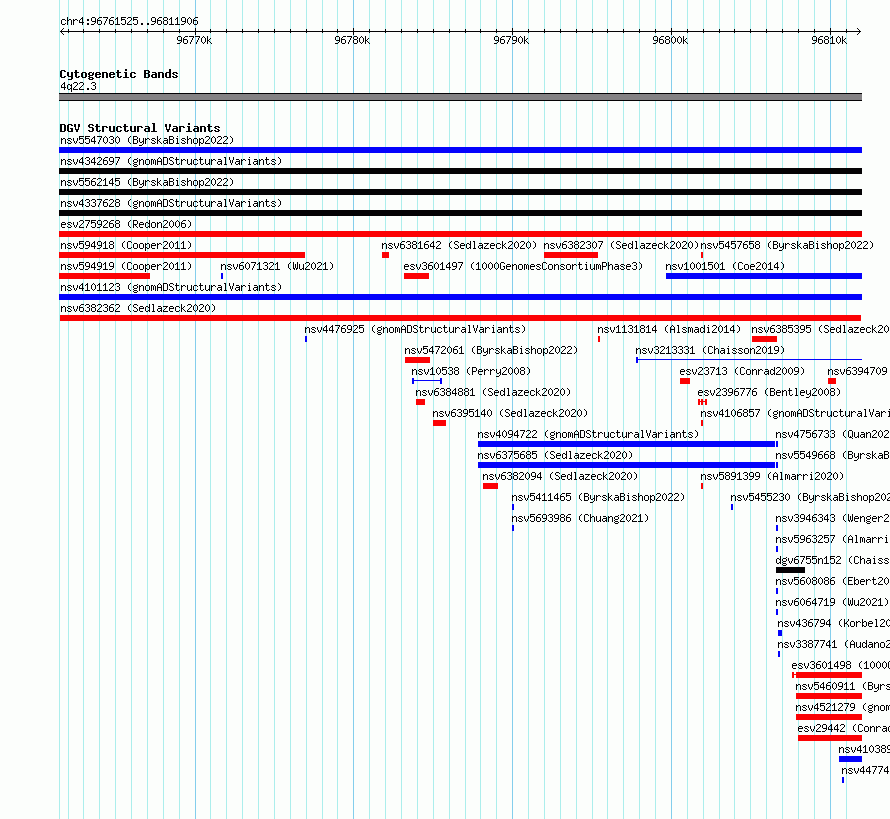Click the nsv6394709 label
The width and height of the screenshot is (890, 819).
pyautogui.click(x=858, y=371)
